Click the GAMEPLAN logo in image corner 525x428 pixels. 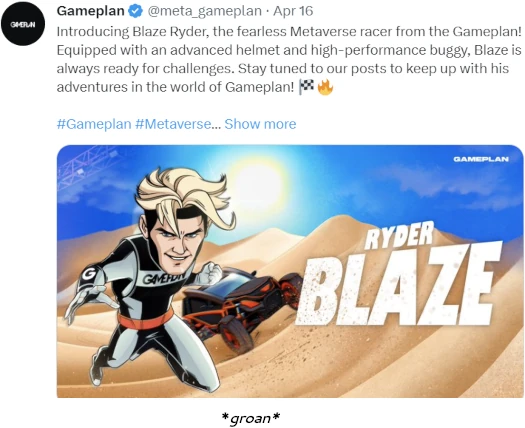click(481, 159)
